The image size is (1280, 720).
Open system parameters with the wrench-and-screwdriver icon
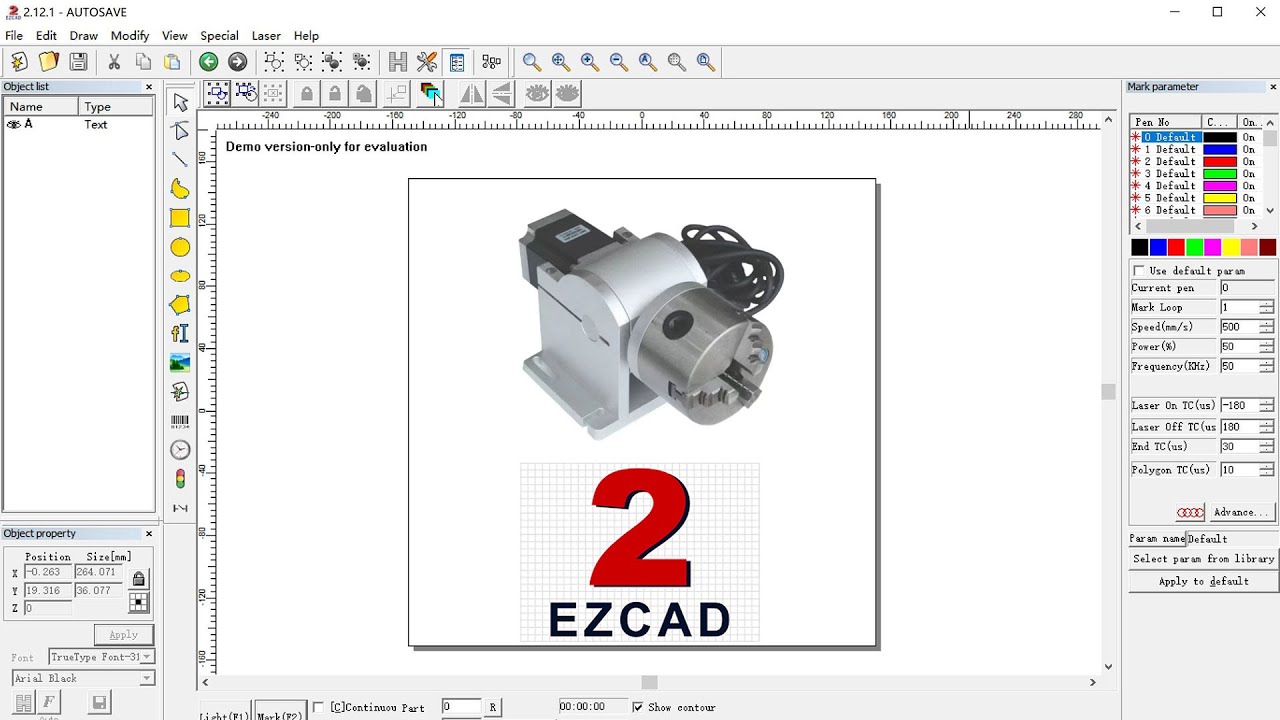427,62
